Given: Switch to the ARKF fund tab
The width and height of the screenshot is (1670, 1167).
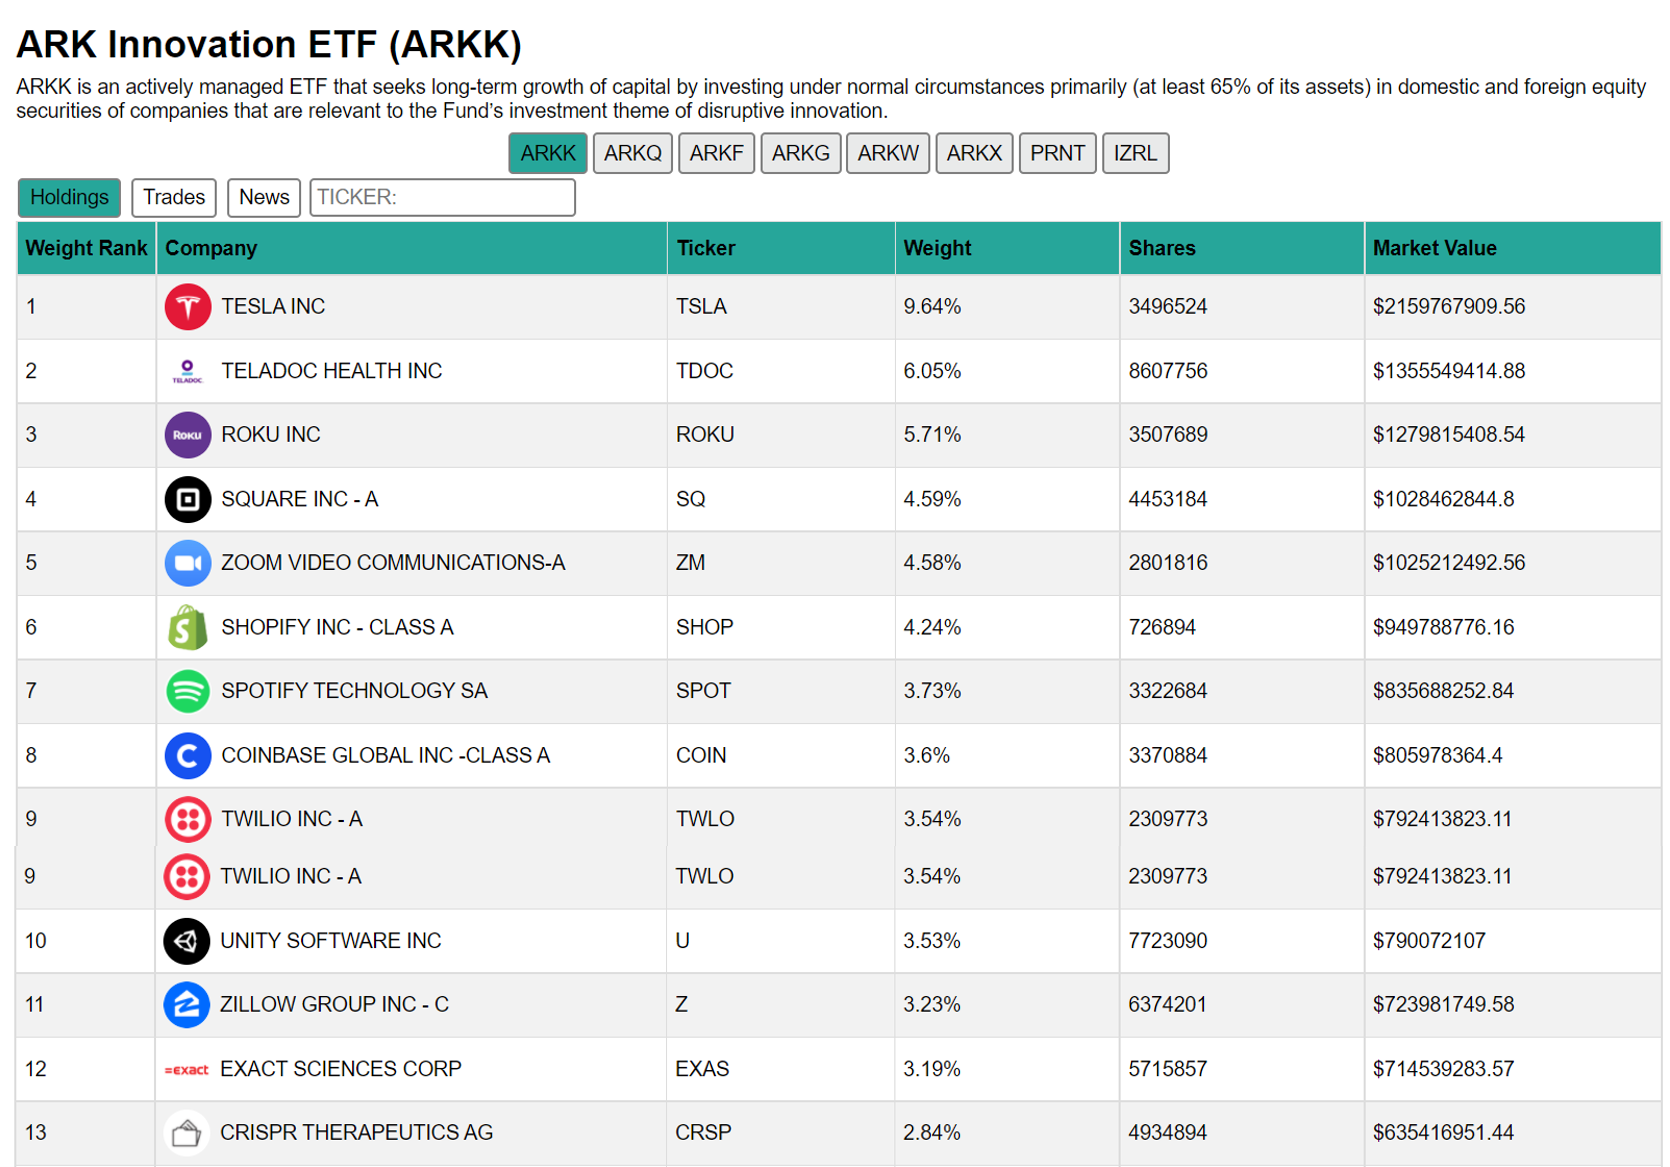Looking at the screenshot, I should (717, 153).
